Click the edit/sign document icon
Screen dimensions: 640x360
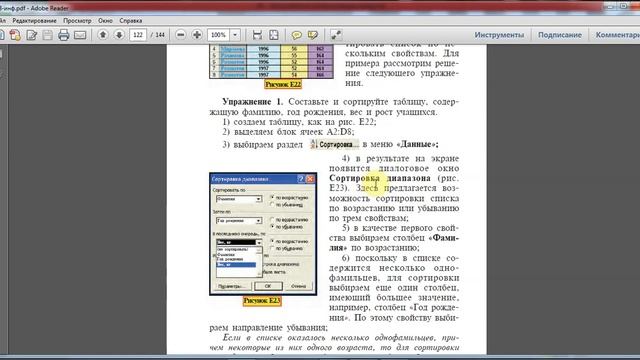click(31, 35)
